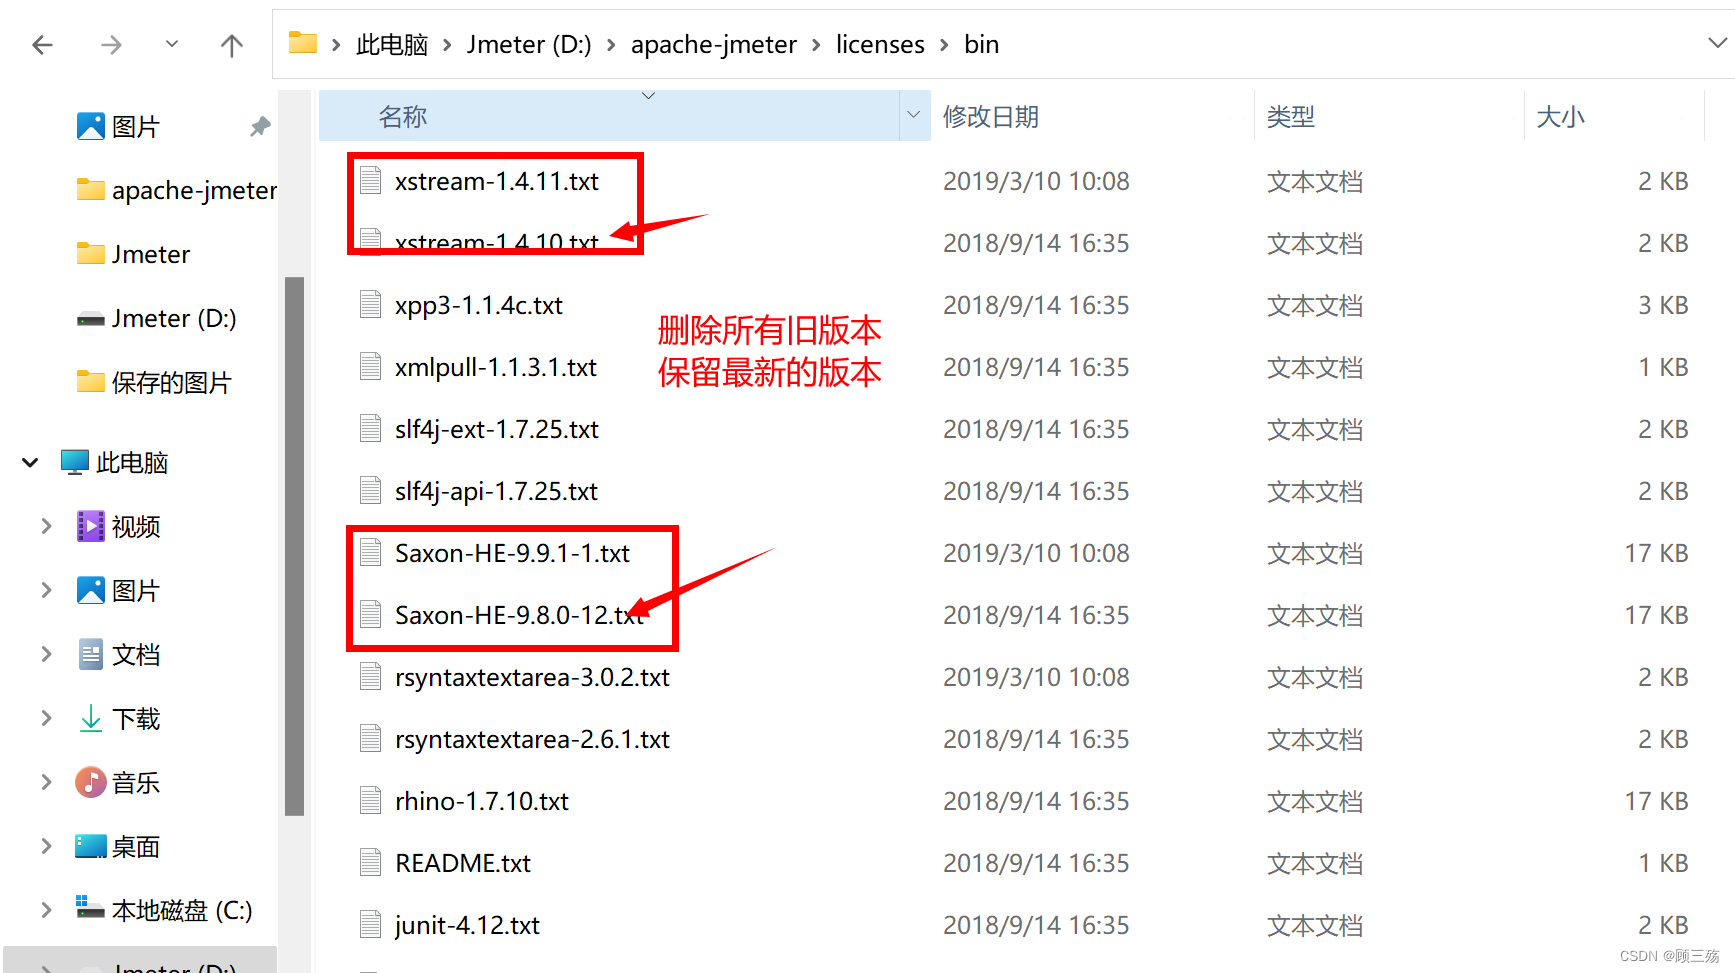Viewport: 1735px width, 973px height.
Task: Click the file icon for slf4j-api-1.7.25.txt
Action: [x=371, y=490]
